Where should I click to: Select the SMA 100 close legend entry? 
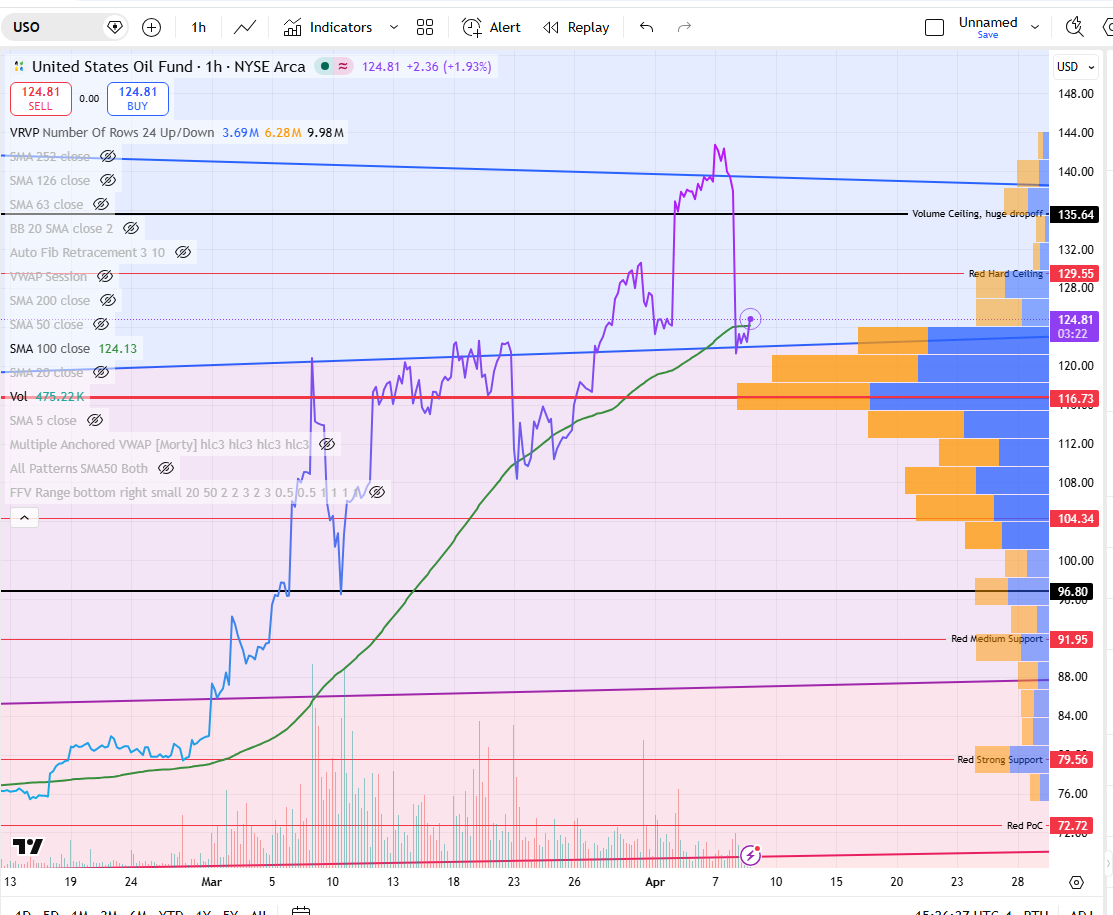tap(50, 349)
